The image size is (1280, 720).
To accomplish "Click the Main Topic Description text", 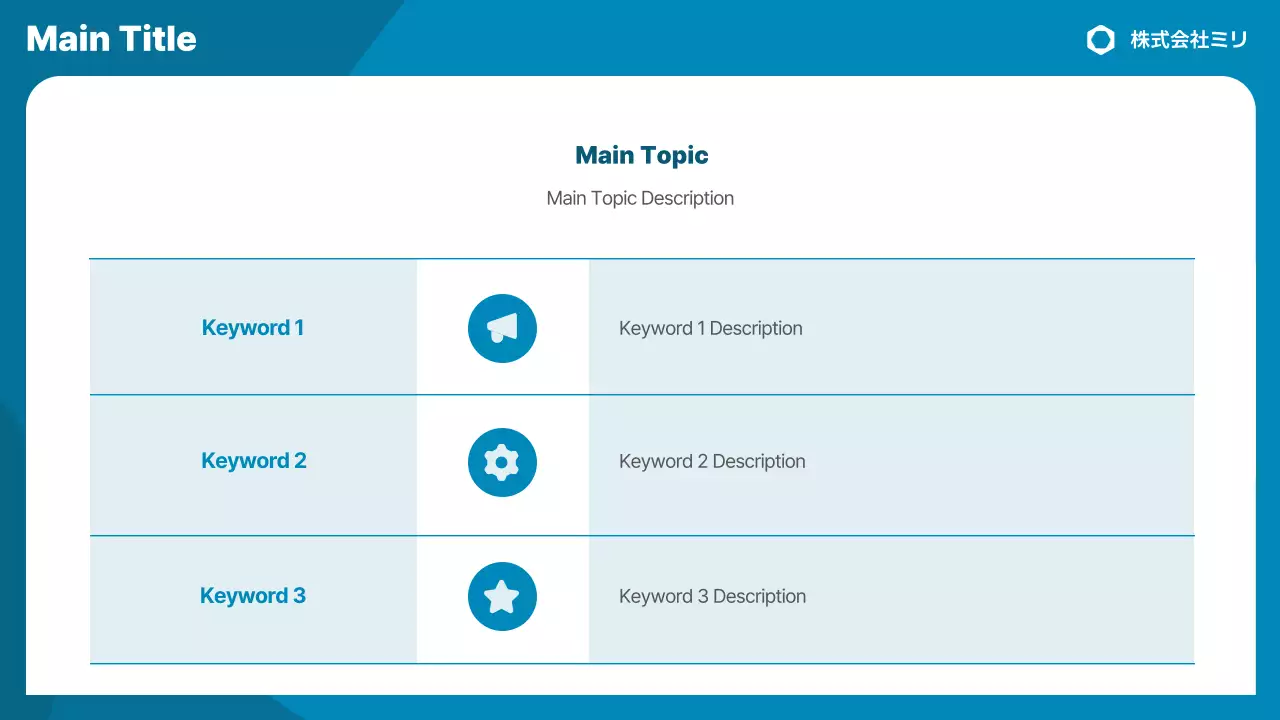I will point(640,198).
